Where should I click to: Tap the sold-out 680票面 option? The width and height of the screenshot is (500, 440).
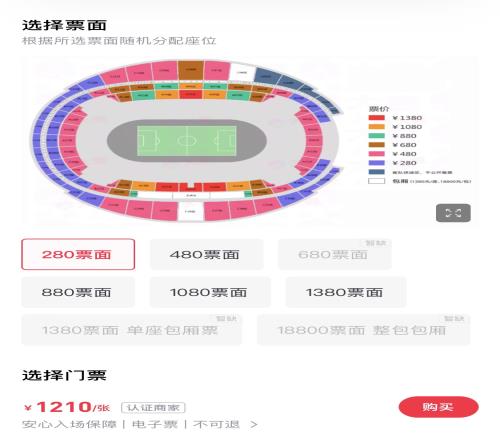pos(335,254)
